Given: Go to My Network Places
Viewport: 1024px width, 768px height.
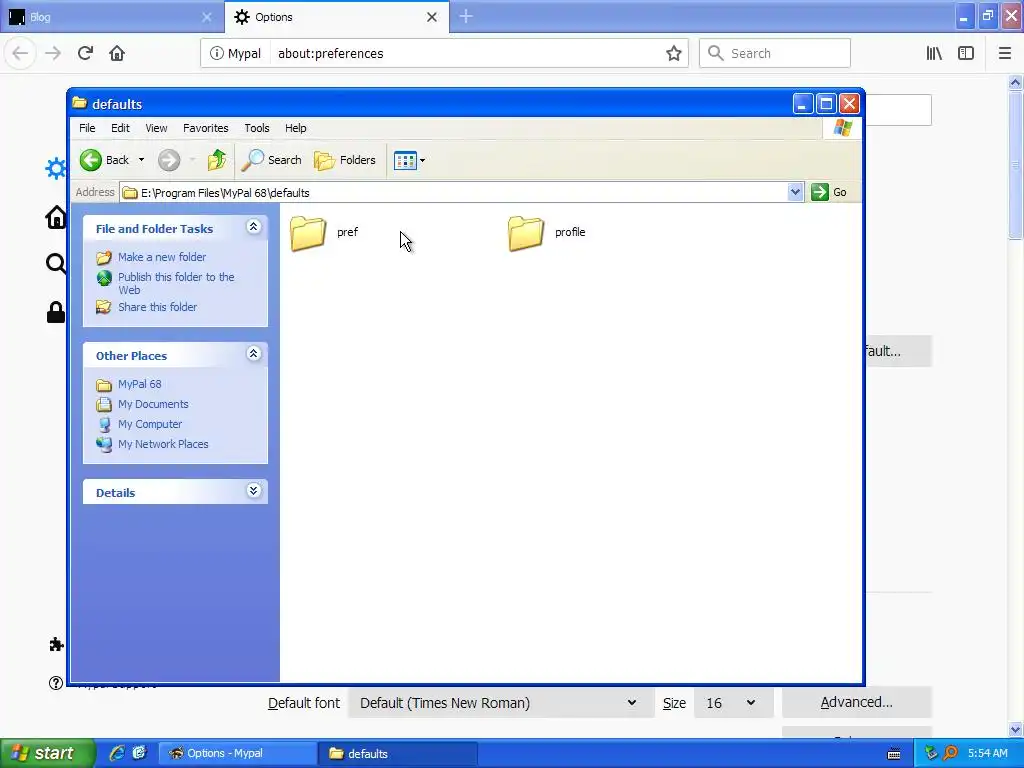Looking at the screenshot, I should (x=163, y=444).
